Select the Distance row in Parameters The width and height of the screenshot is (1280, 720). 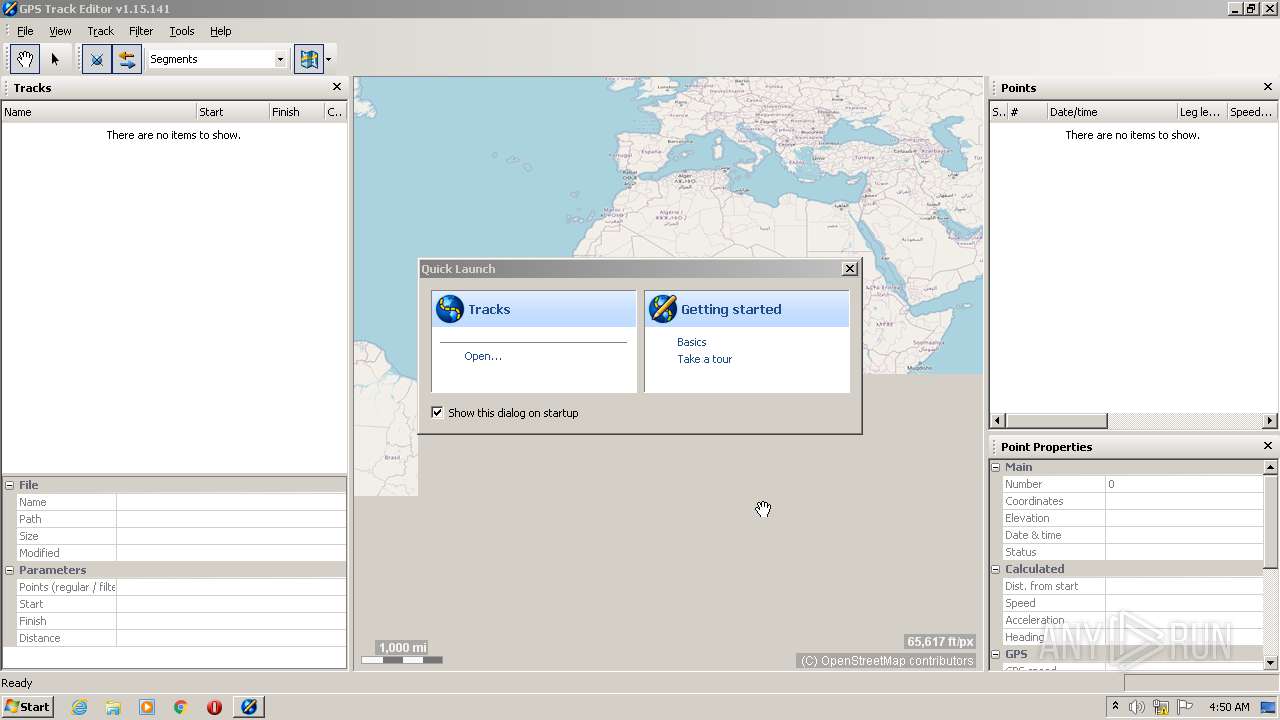click(181, 638)
